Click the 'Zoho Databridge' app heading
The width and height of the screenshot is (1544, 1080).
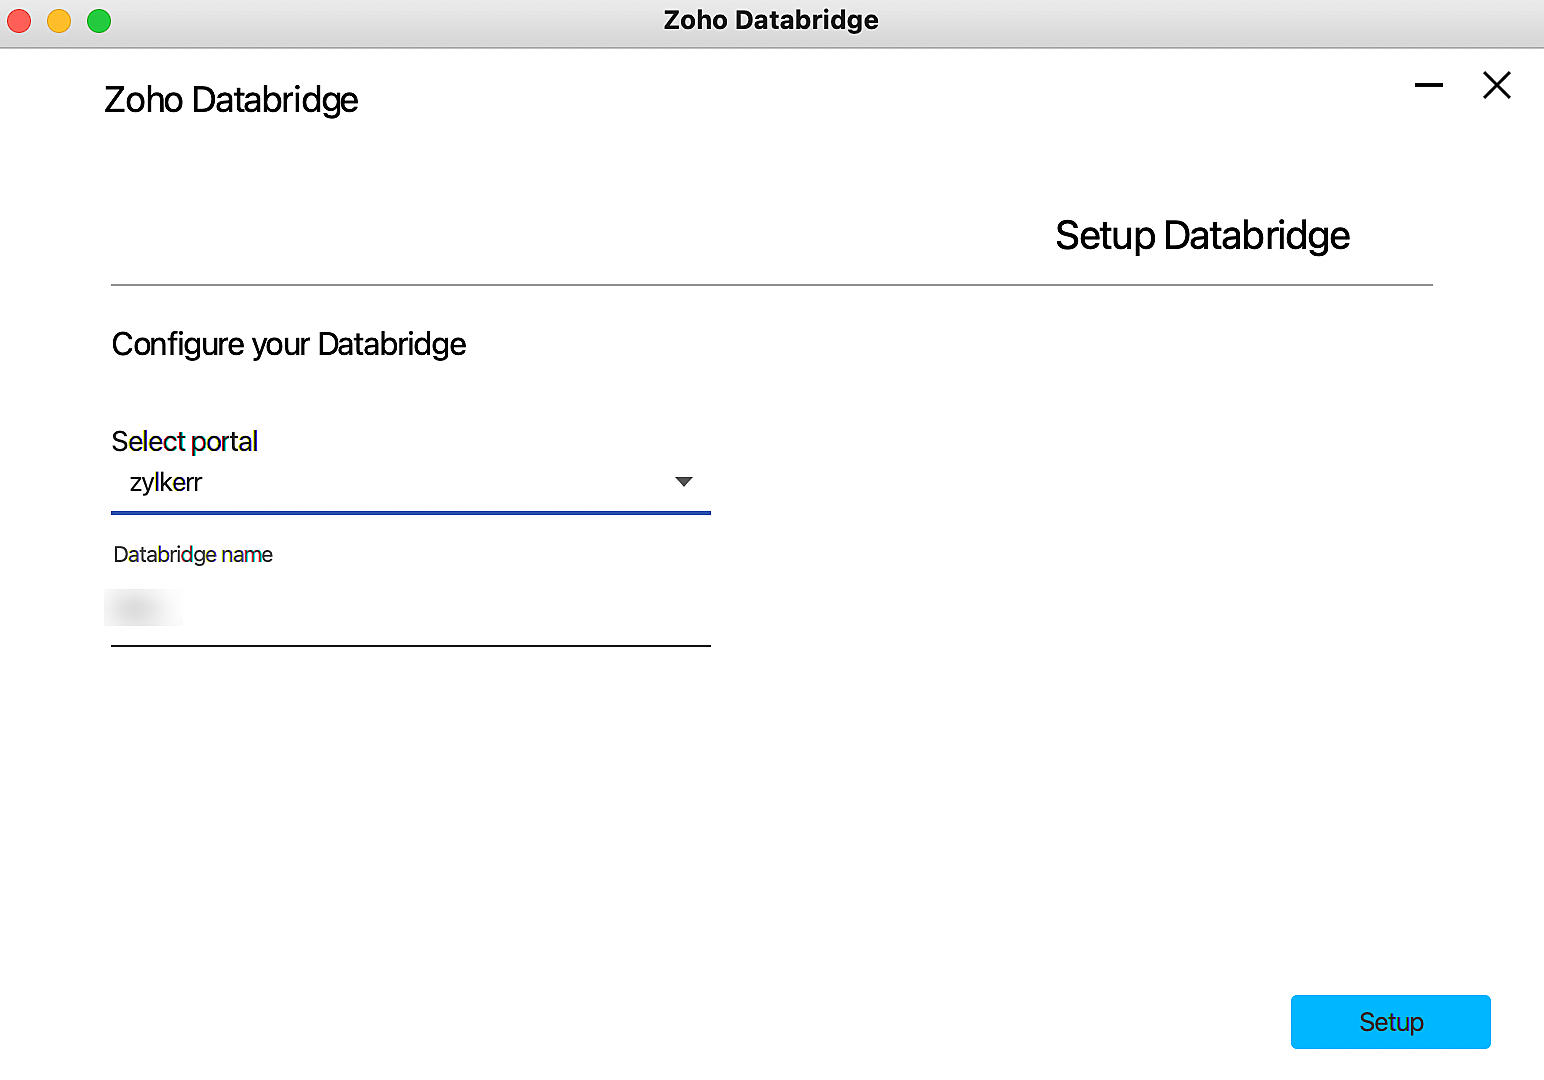(231, 100)
